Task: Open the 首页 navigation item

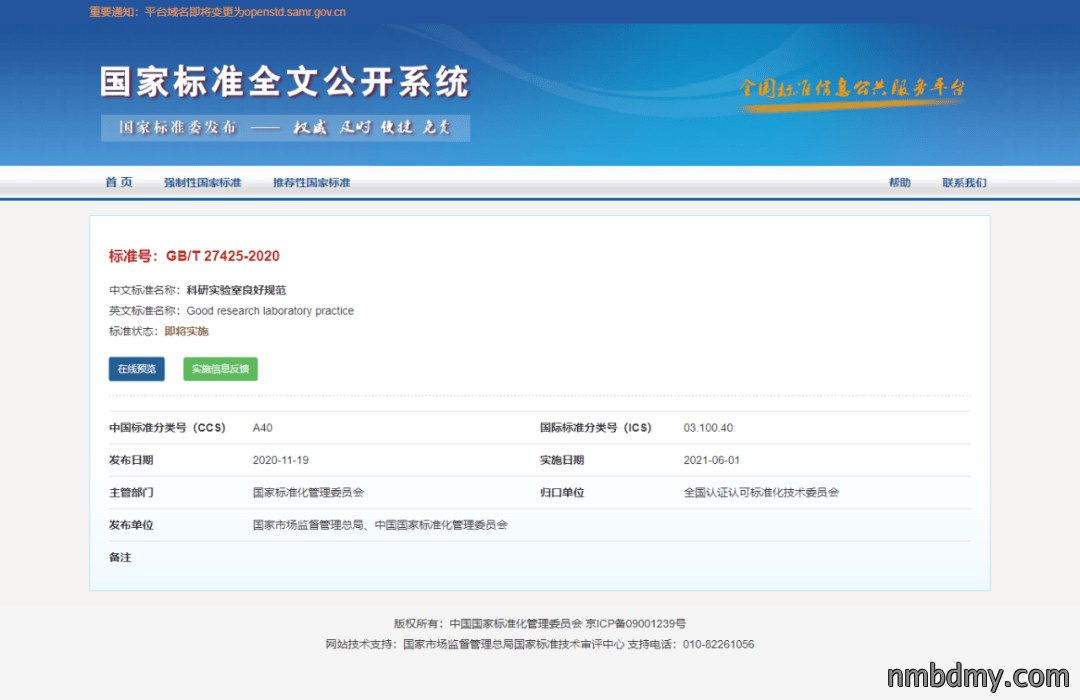Action: [x=118, y=183]
